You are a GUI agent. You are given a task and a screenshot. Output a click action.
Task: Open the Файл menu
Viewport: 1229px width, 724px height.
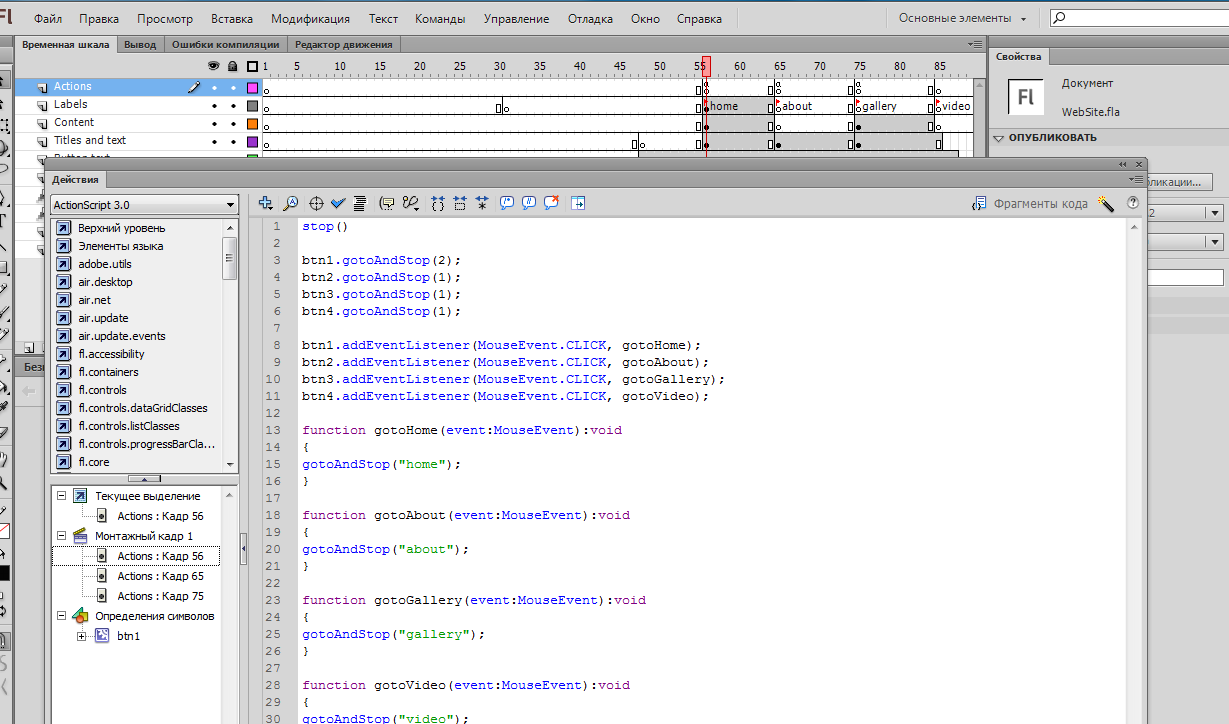pos(48,18)
